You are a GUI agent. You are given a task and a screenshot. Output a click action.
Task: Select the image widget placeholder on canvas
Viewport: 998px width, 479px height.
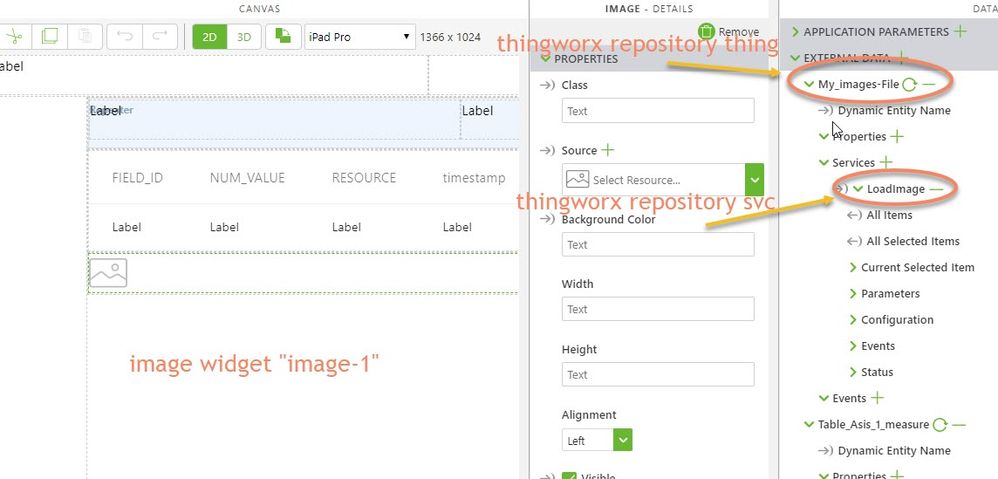108,272
